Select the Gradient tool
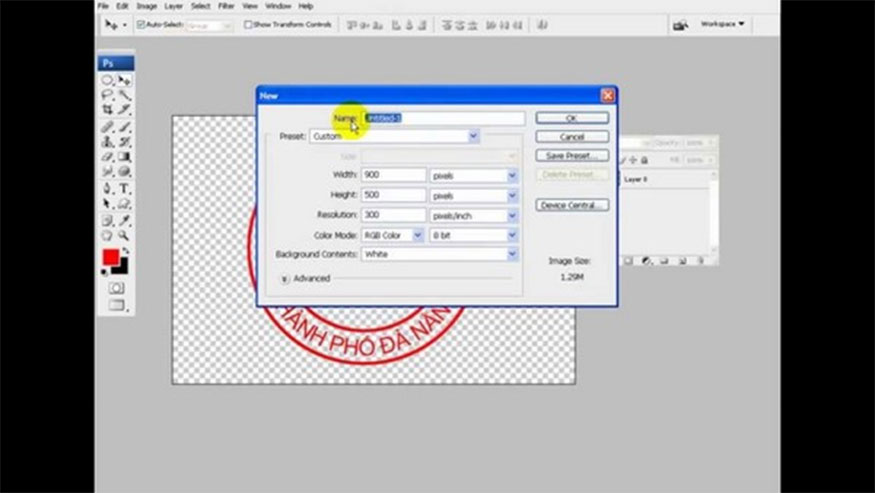Screen dimensions: 875x493 (x=124, y=157)
